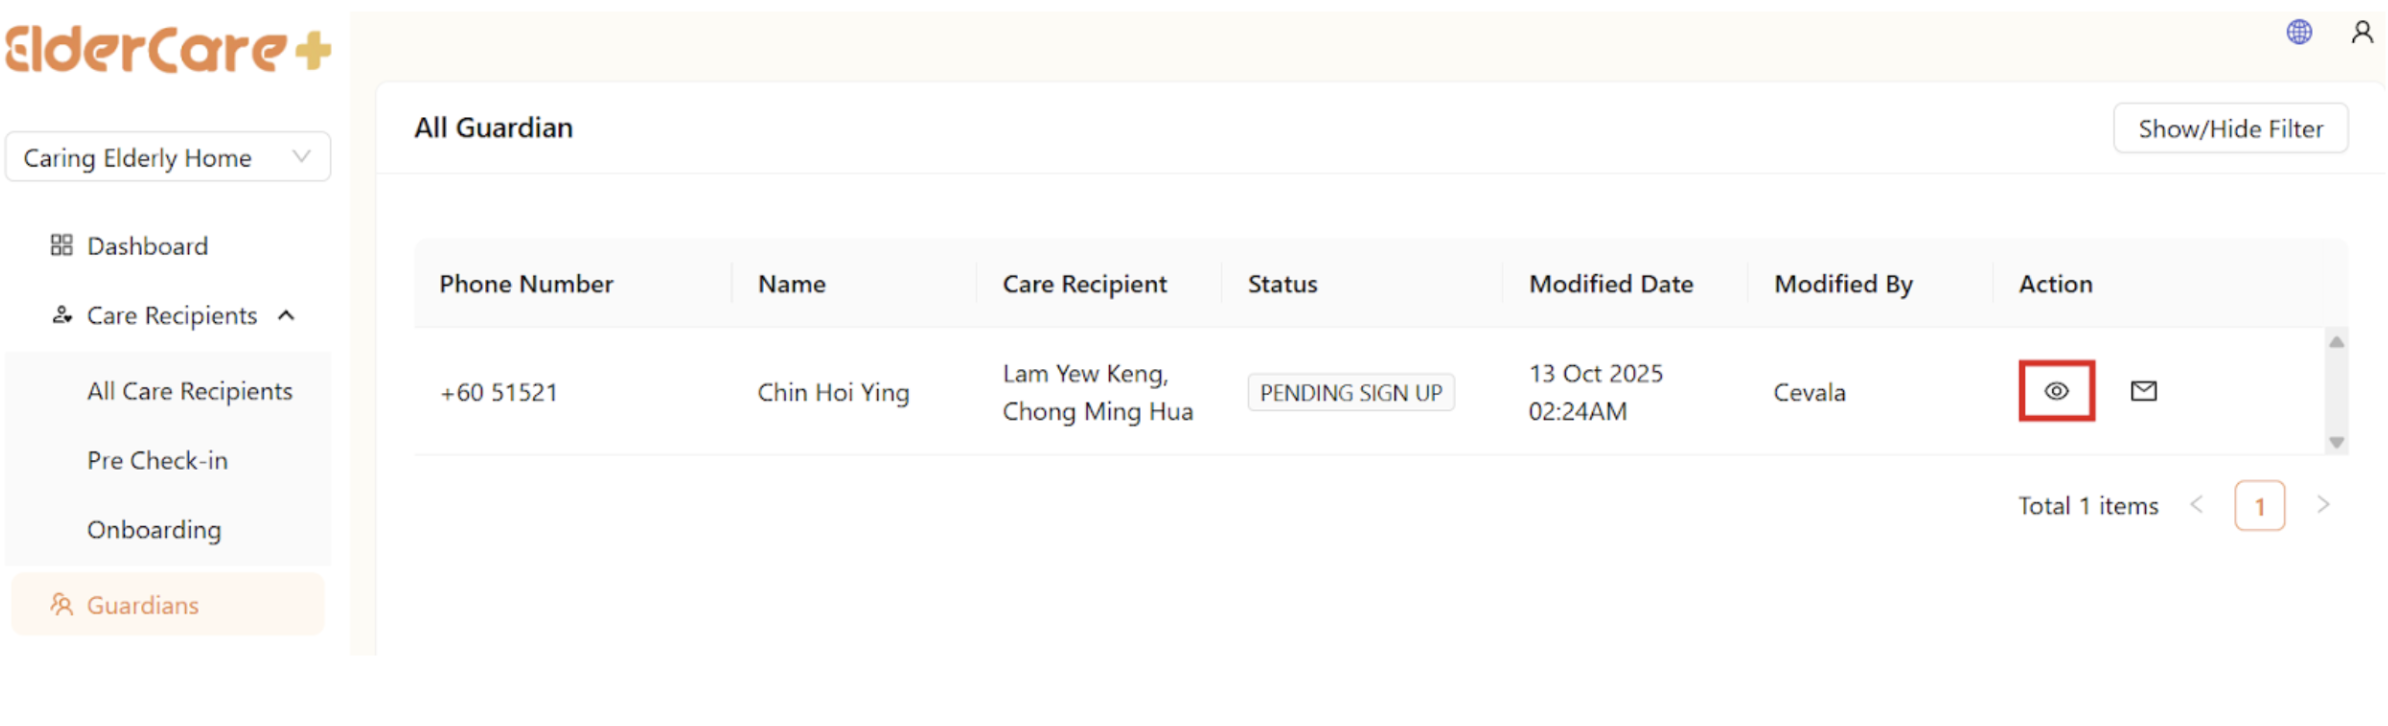Select All Care Recipients menu item
This screenshot has width=2388, height=726.
click(x=190, y=391)
